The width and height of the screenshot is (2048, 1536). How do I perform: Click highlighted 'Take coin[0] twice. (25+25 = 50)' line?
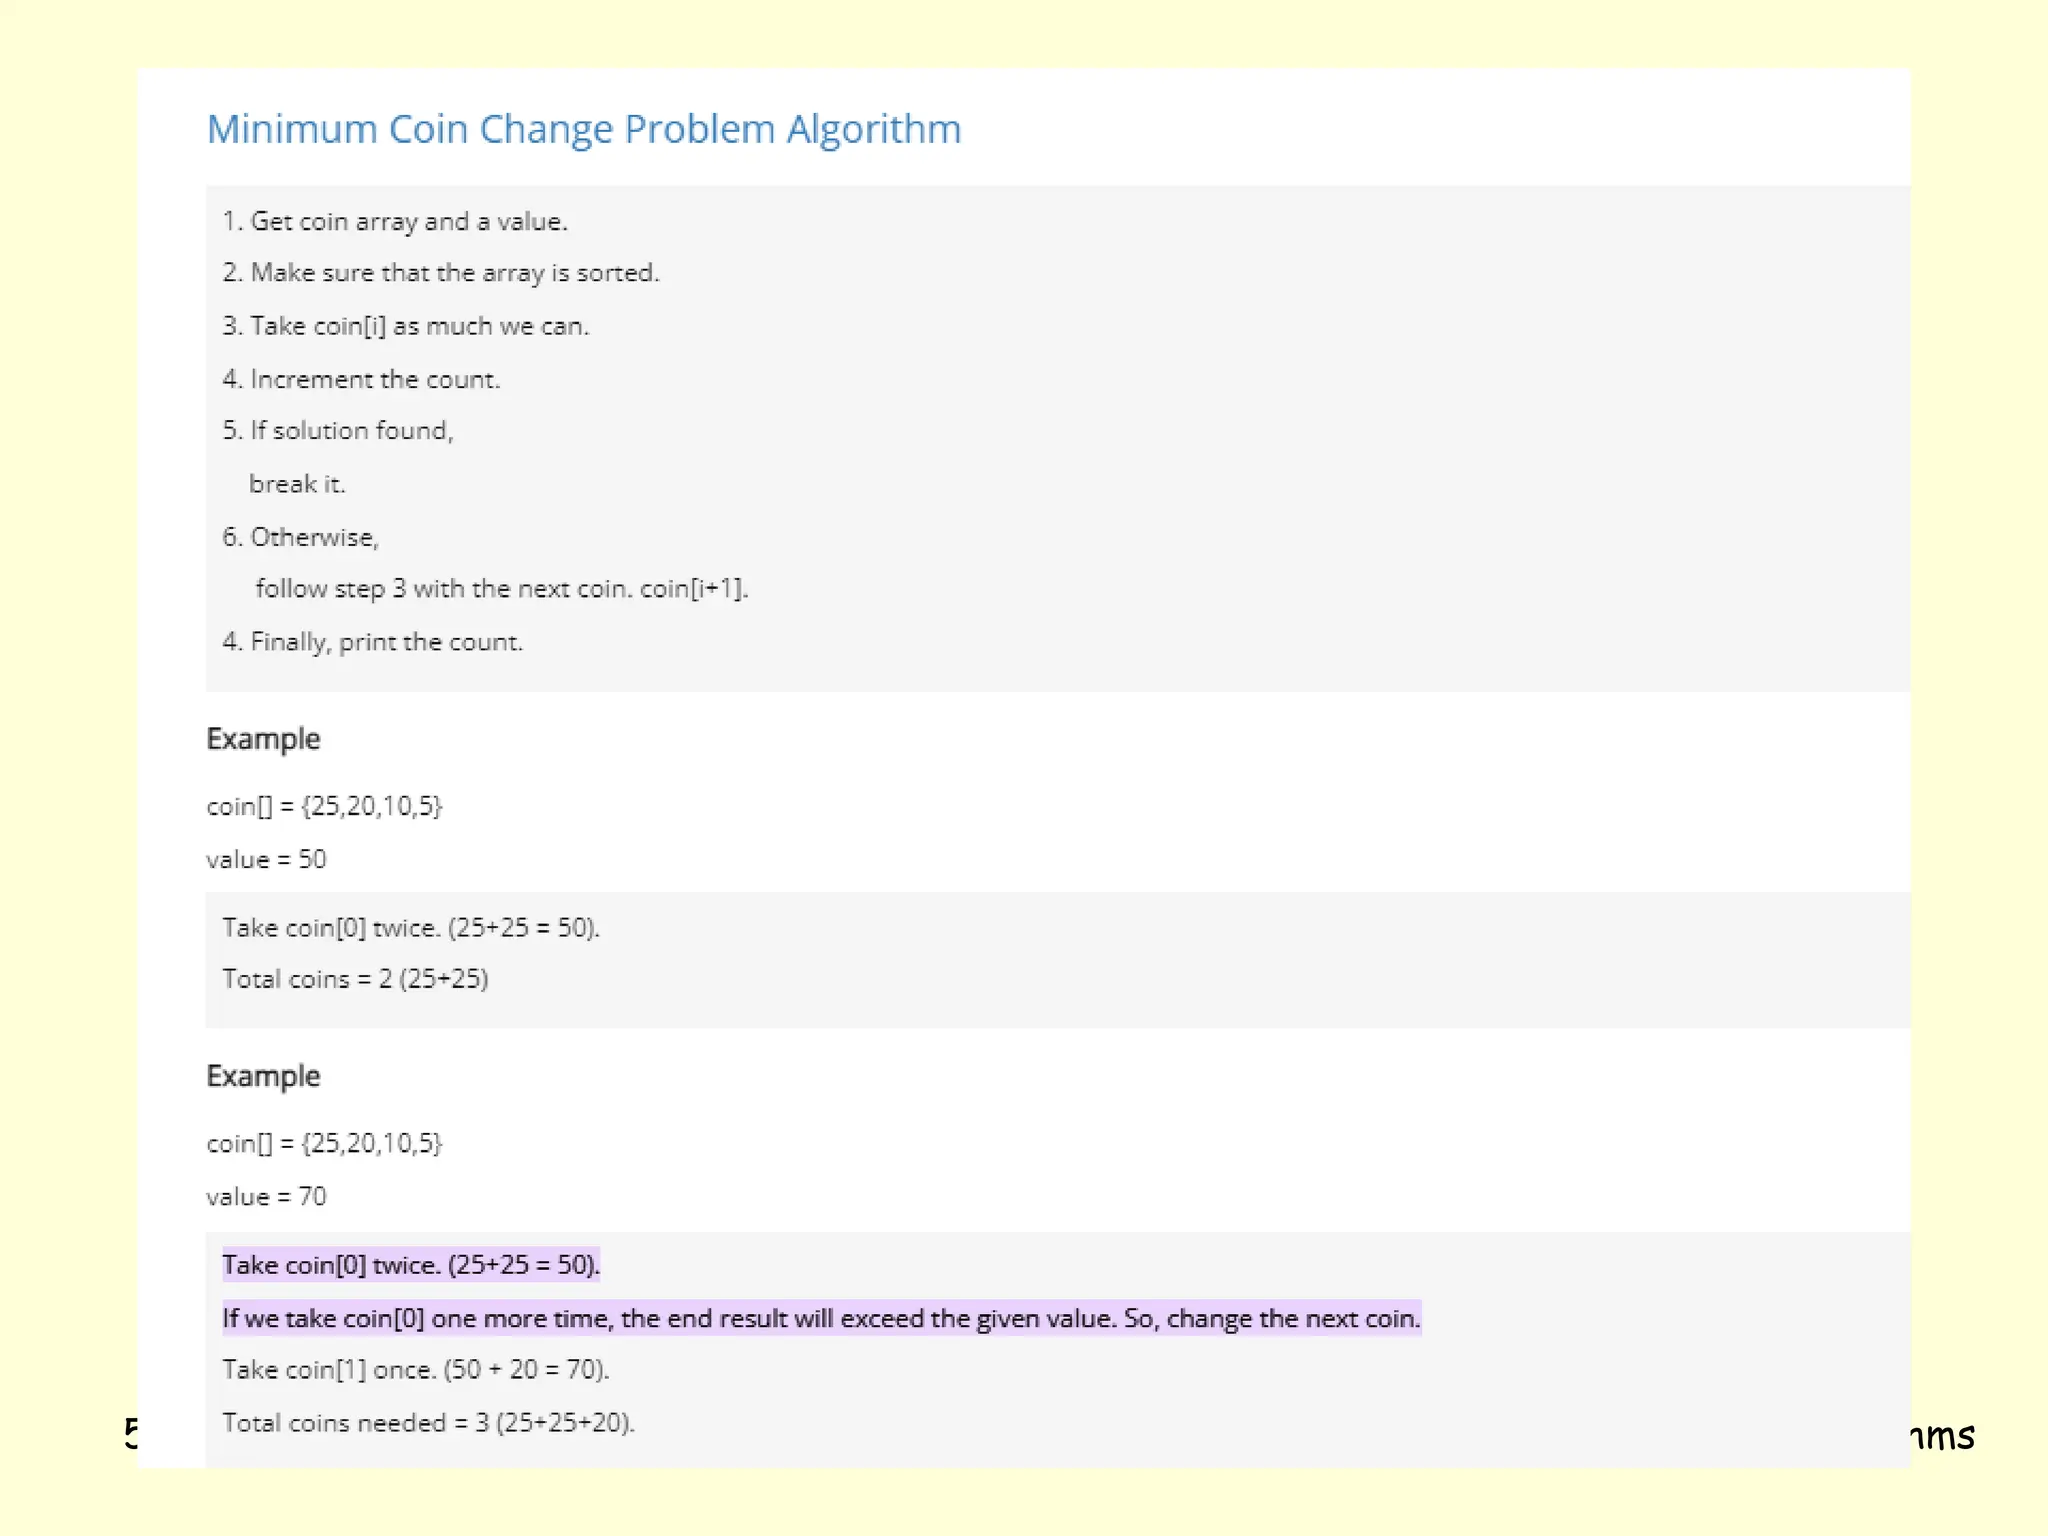411,1265
